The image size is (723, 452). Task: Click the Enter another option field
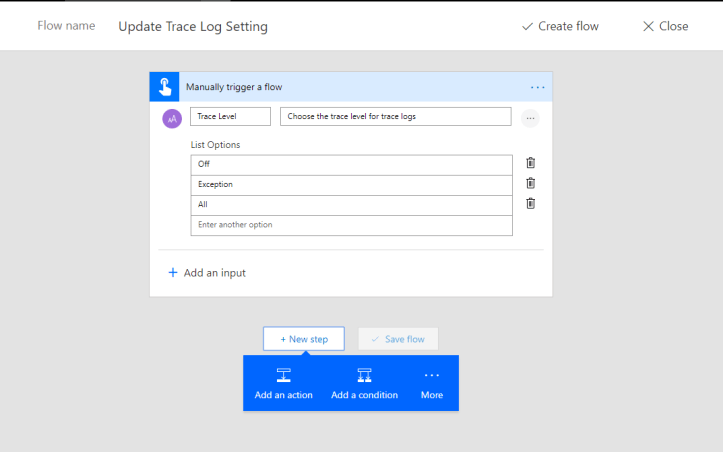[351, 225]
